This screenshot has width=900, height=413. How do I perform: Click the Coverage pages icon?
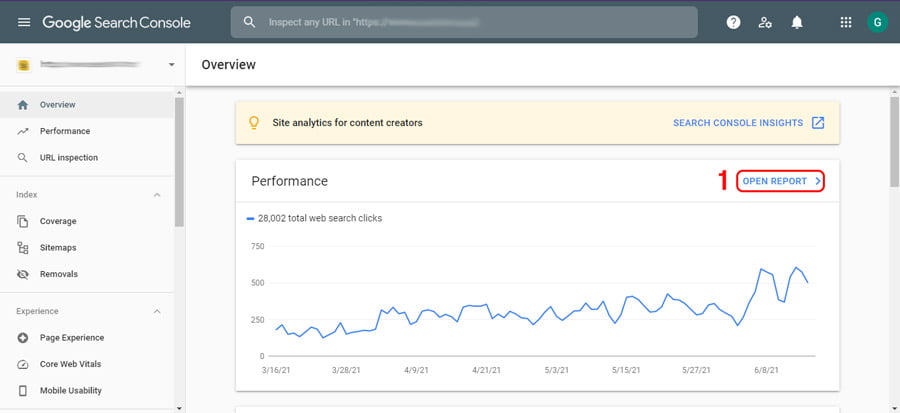22,221
